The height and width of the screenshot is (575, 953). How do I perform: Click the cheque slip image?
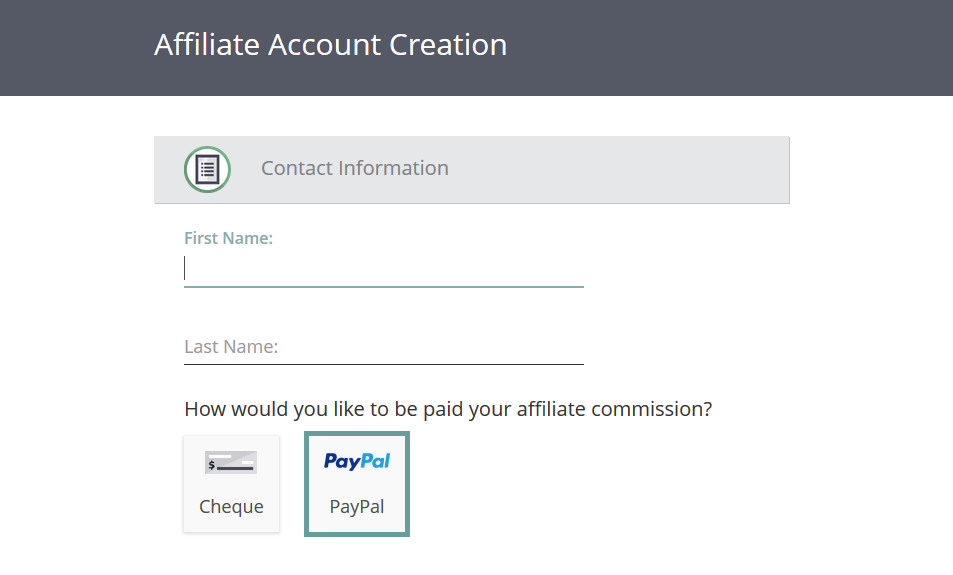(231, 463)
